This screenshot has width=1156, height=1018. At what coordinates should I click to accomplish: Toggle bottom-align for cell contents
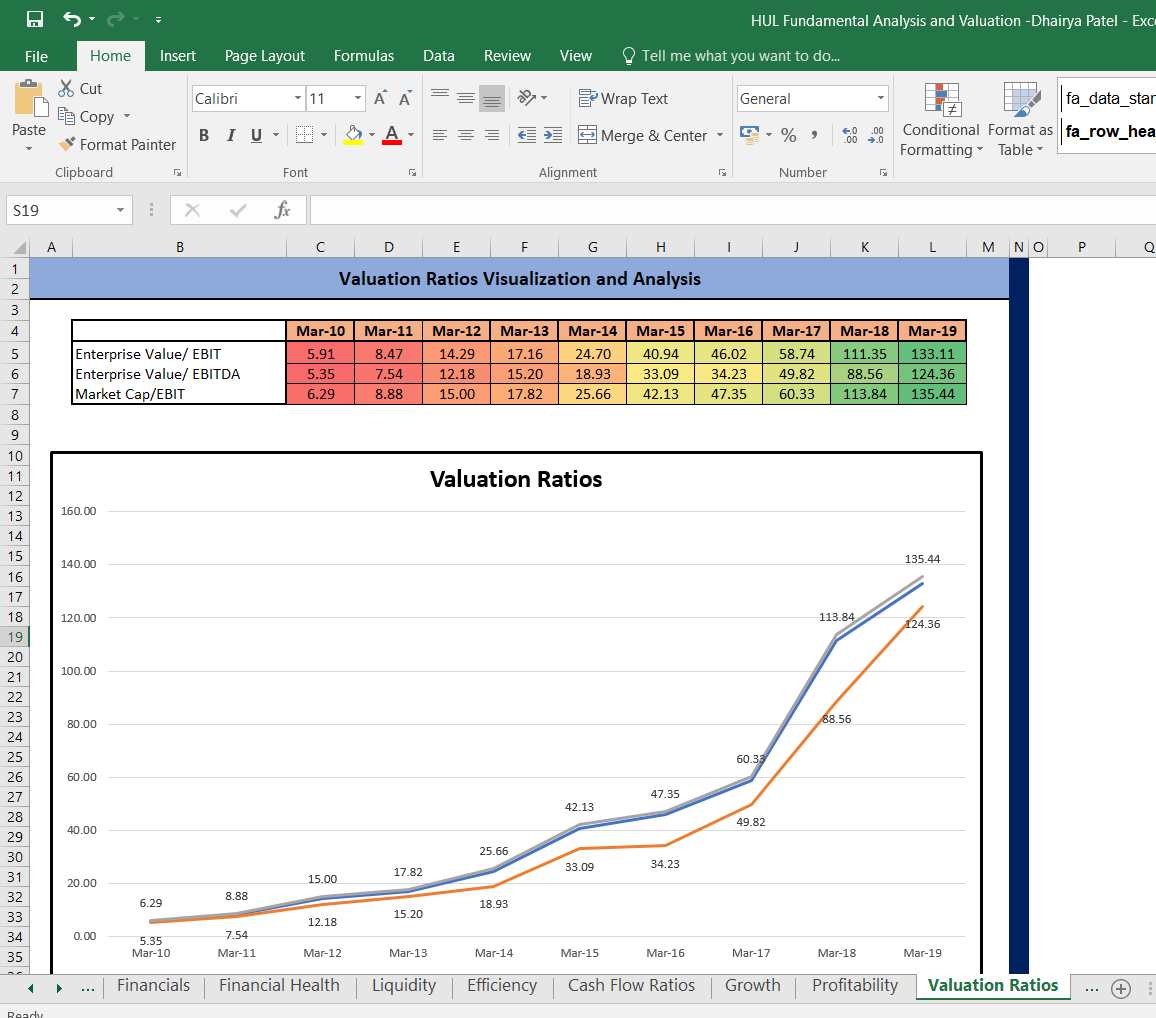(492, 97)
